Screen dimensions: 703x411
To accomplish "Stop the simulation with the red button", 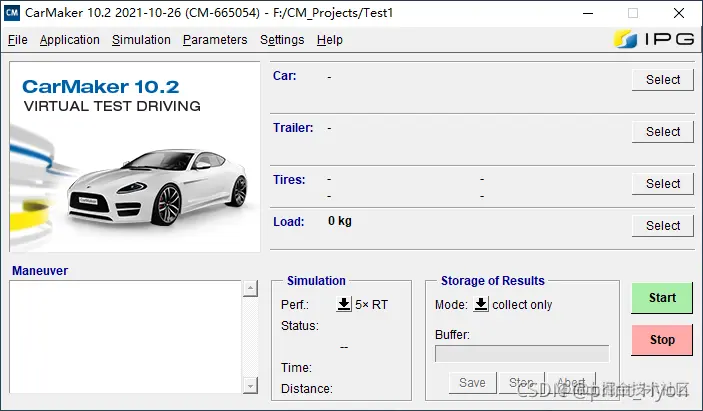I will [662, 340].
